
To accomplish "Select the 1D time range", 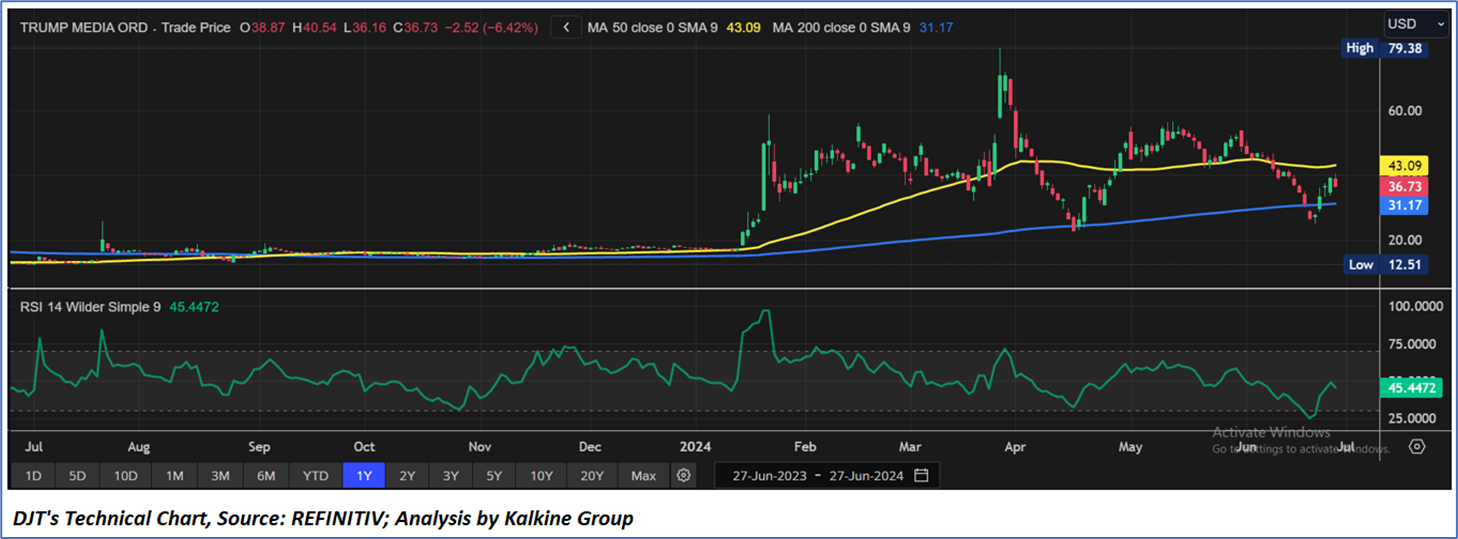I will (x=33, y=475).
